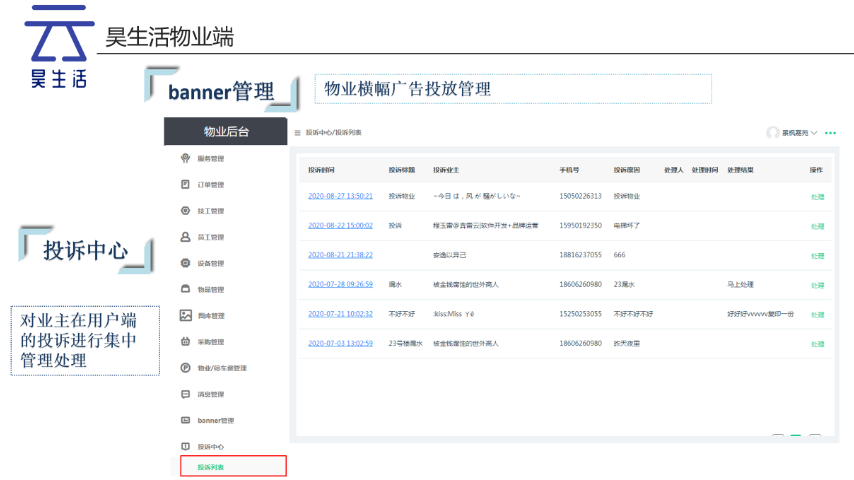The width and height of the screenshot is (854, 480).
Task: Click 处理 for the 电梯坏了 complaint
Action: coord(817,226)
